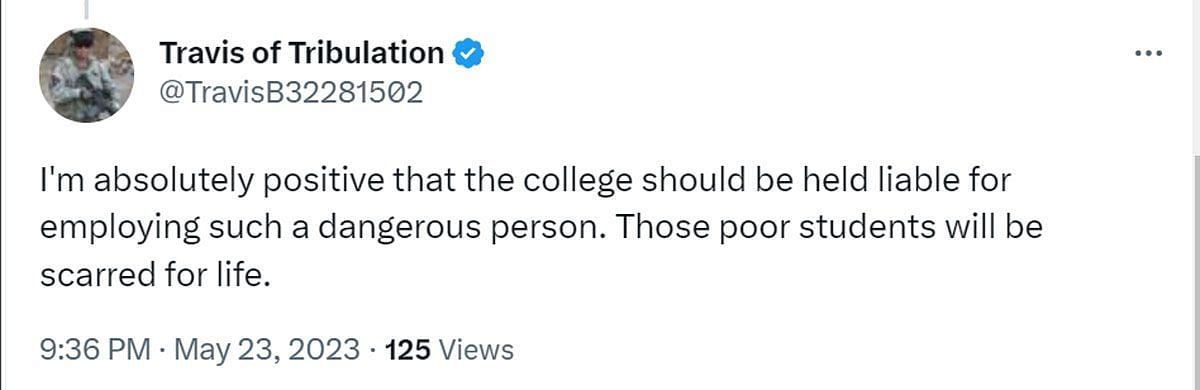Open Travis of Tribulation's profile picture
The image size is (1200, 390).
pos(86,75)
